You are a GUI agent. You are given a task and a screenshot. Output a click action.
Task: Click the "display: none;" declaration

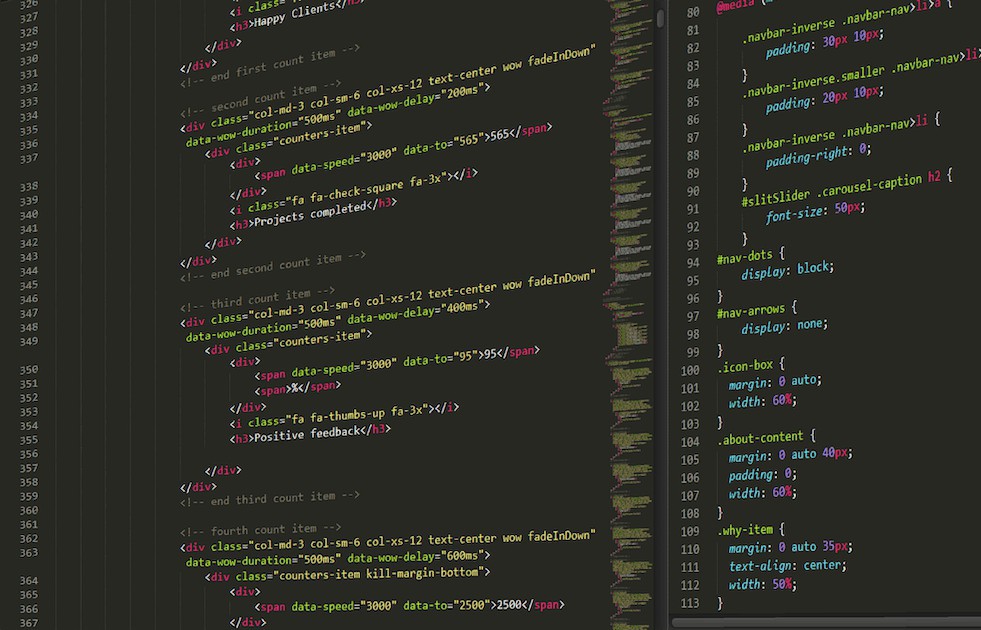click(785, 326)
